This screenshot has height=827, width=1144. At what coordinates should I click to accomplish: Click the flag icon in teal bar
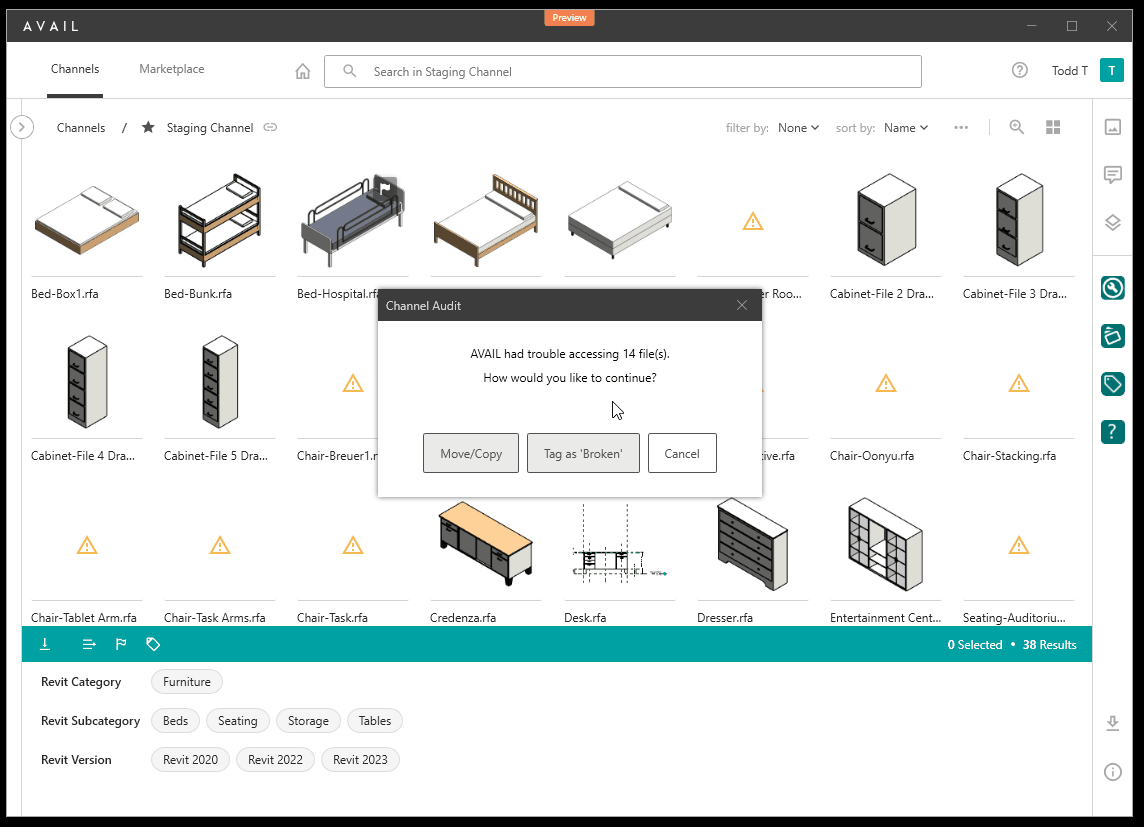(x=121, y=645)
